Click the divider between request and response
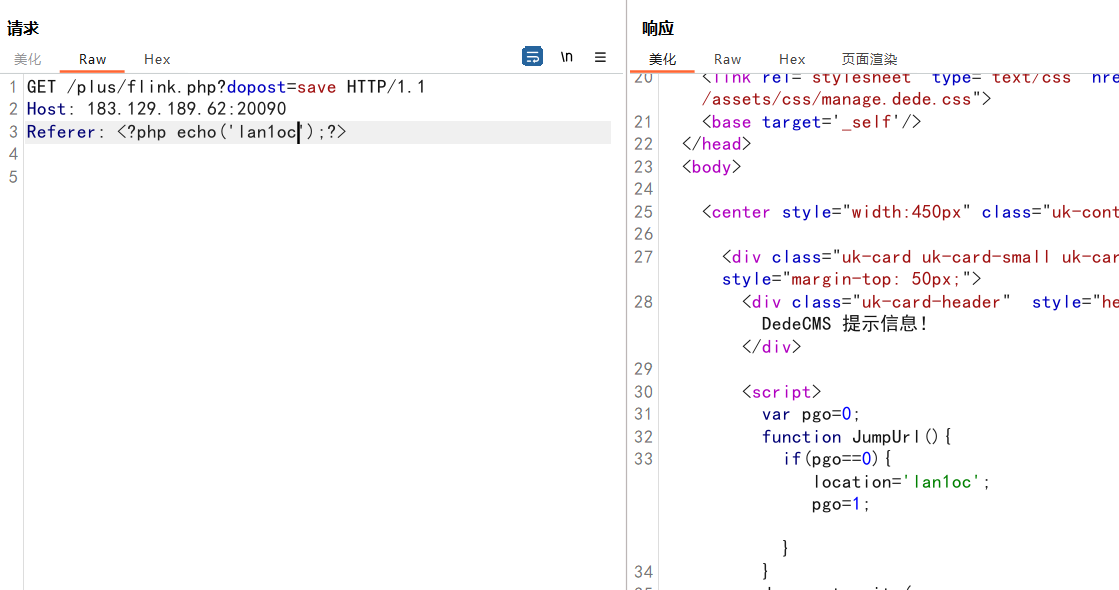The image size is (1119, 590). tap(626, 300)
